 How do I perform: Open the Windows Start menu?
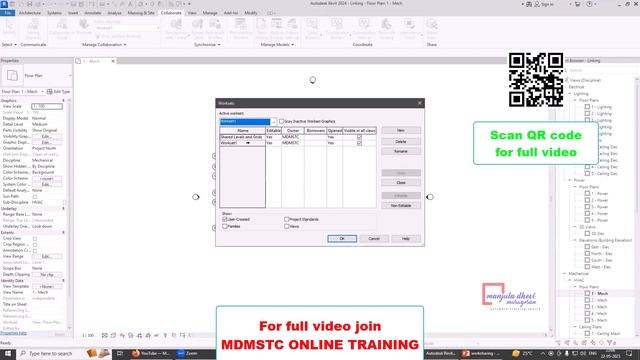(8, 353)
